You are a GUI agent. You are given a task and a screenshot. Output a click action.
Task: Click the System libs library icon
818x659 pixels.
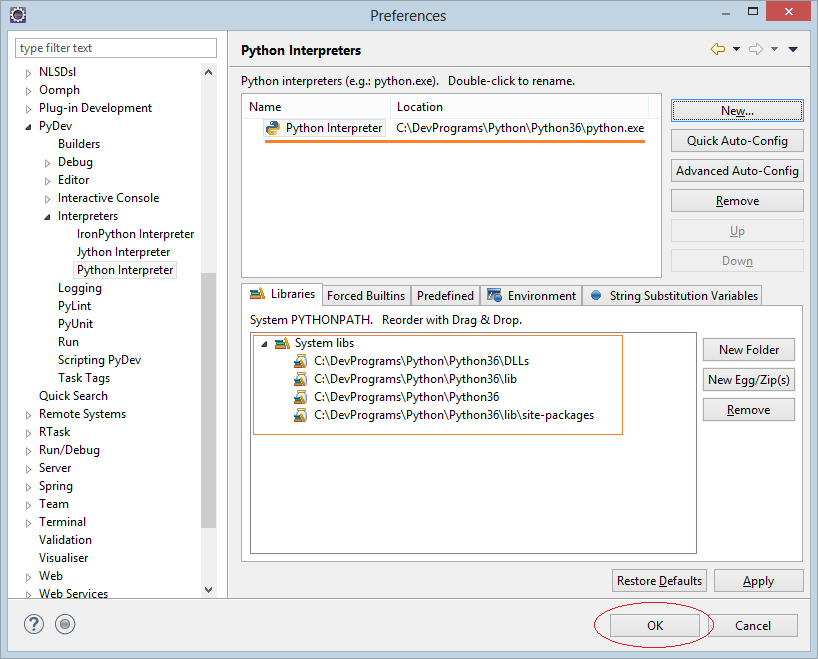click(x=282, y=343)
